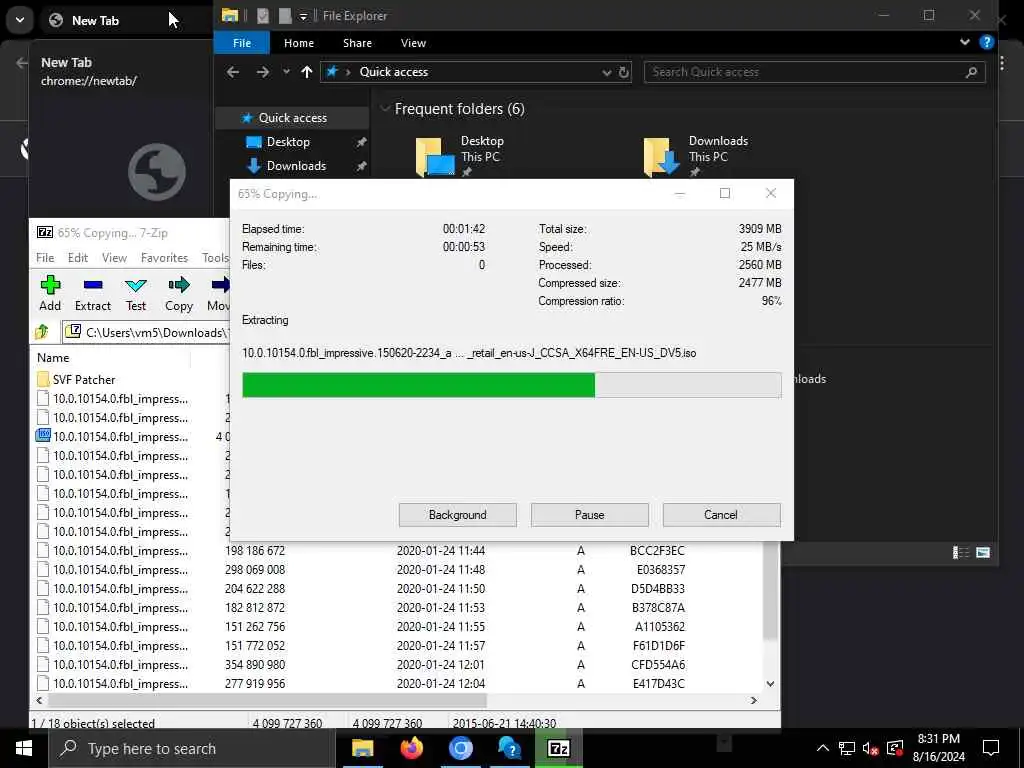Click the Copy toolbar icon in 7-Zip
The width and height of the screenshot is (1024, 768).
(x=178, y=293)
